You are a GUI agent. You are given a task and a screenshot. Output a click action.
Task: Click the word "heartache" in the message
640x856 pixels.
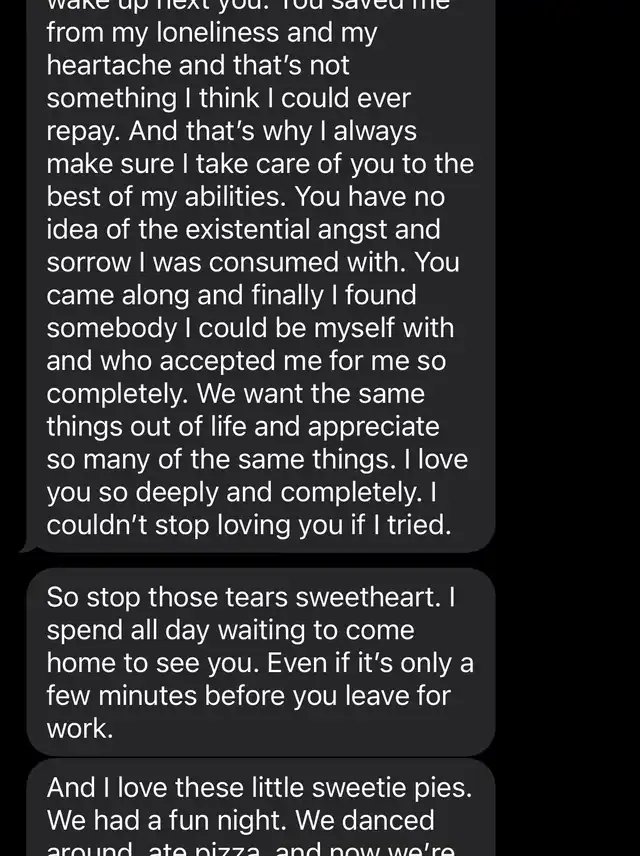tap(109, 66)
